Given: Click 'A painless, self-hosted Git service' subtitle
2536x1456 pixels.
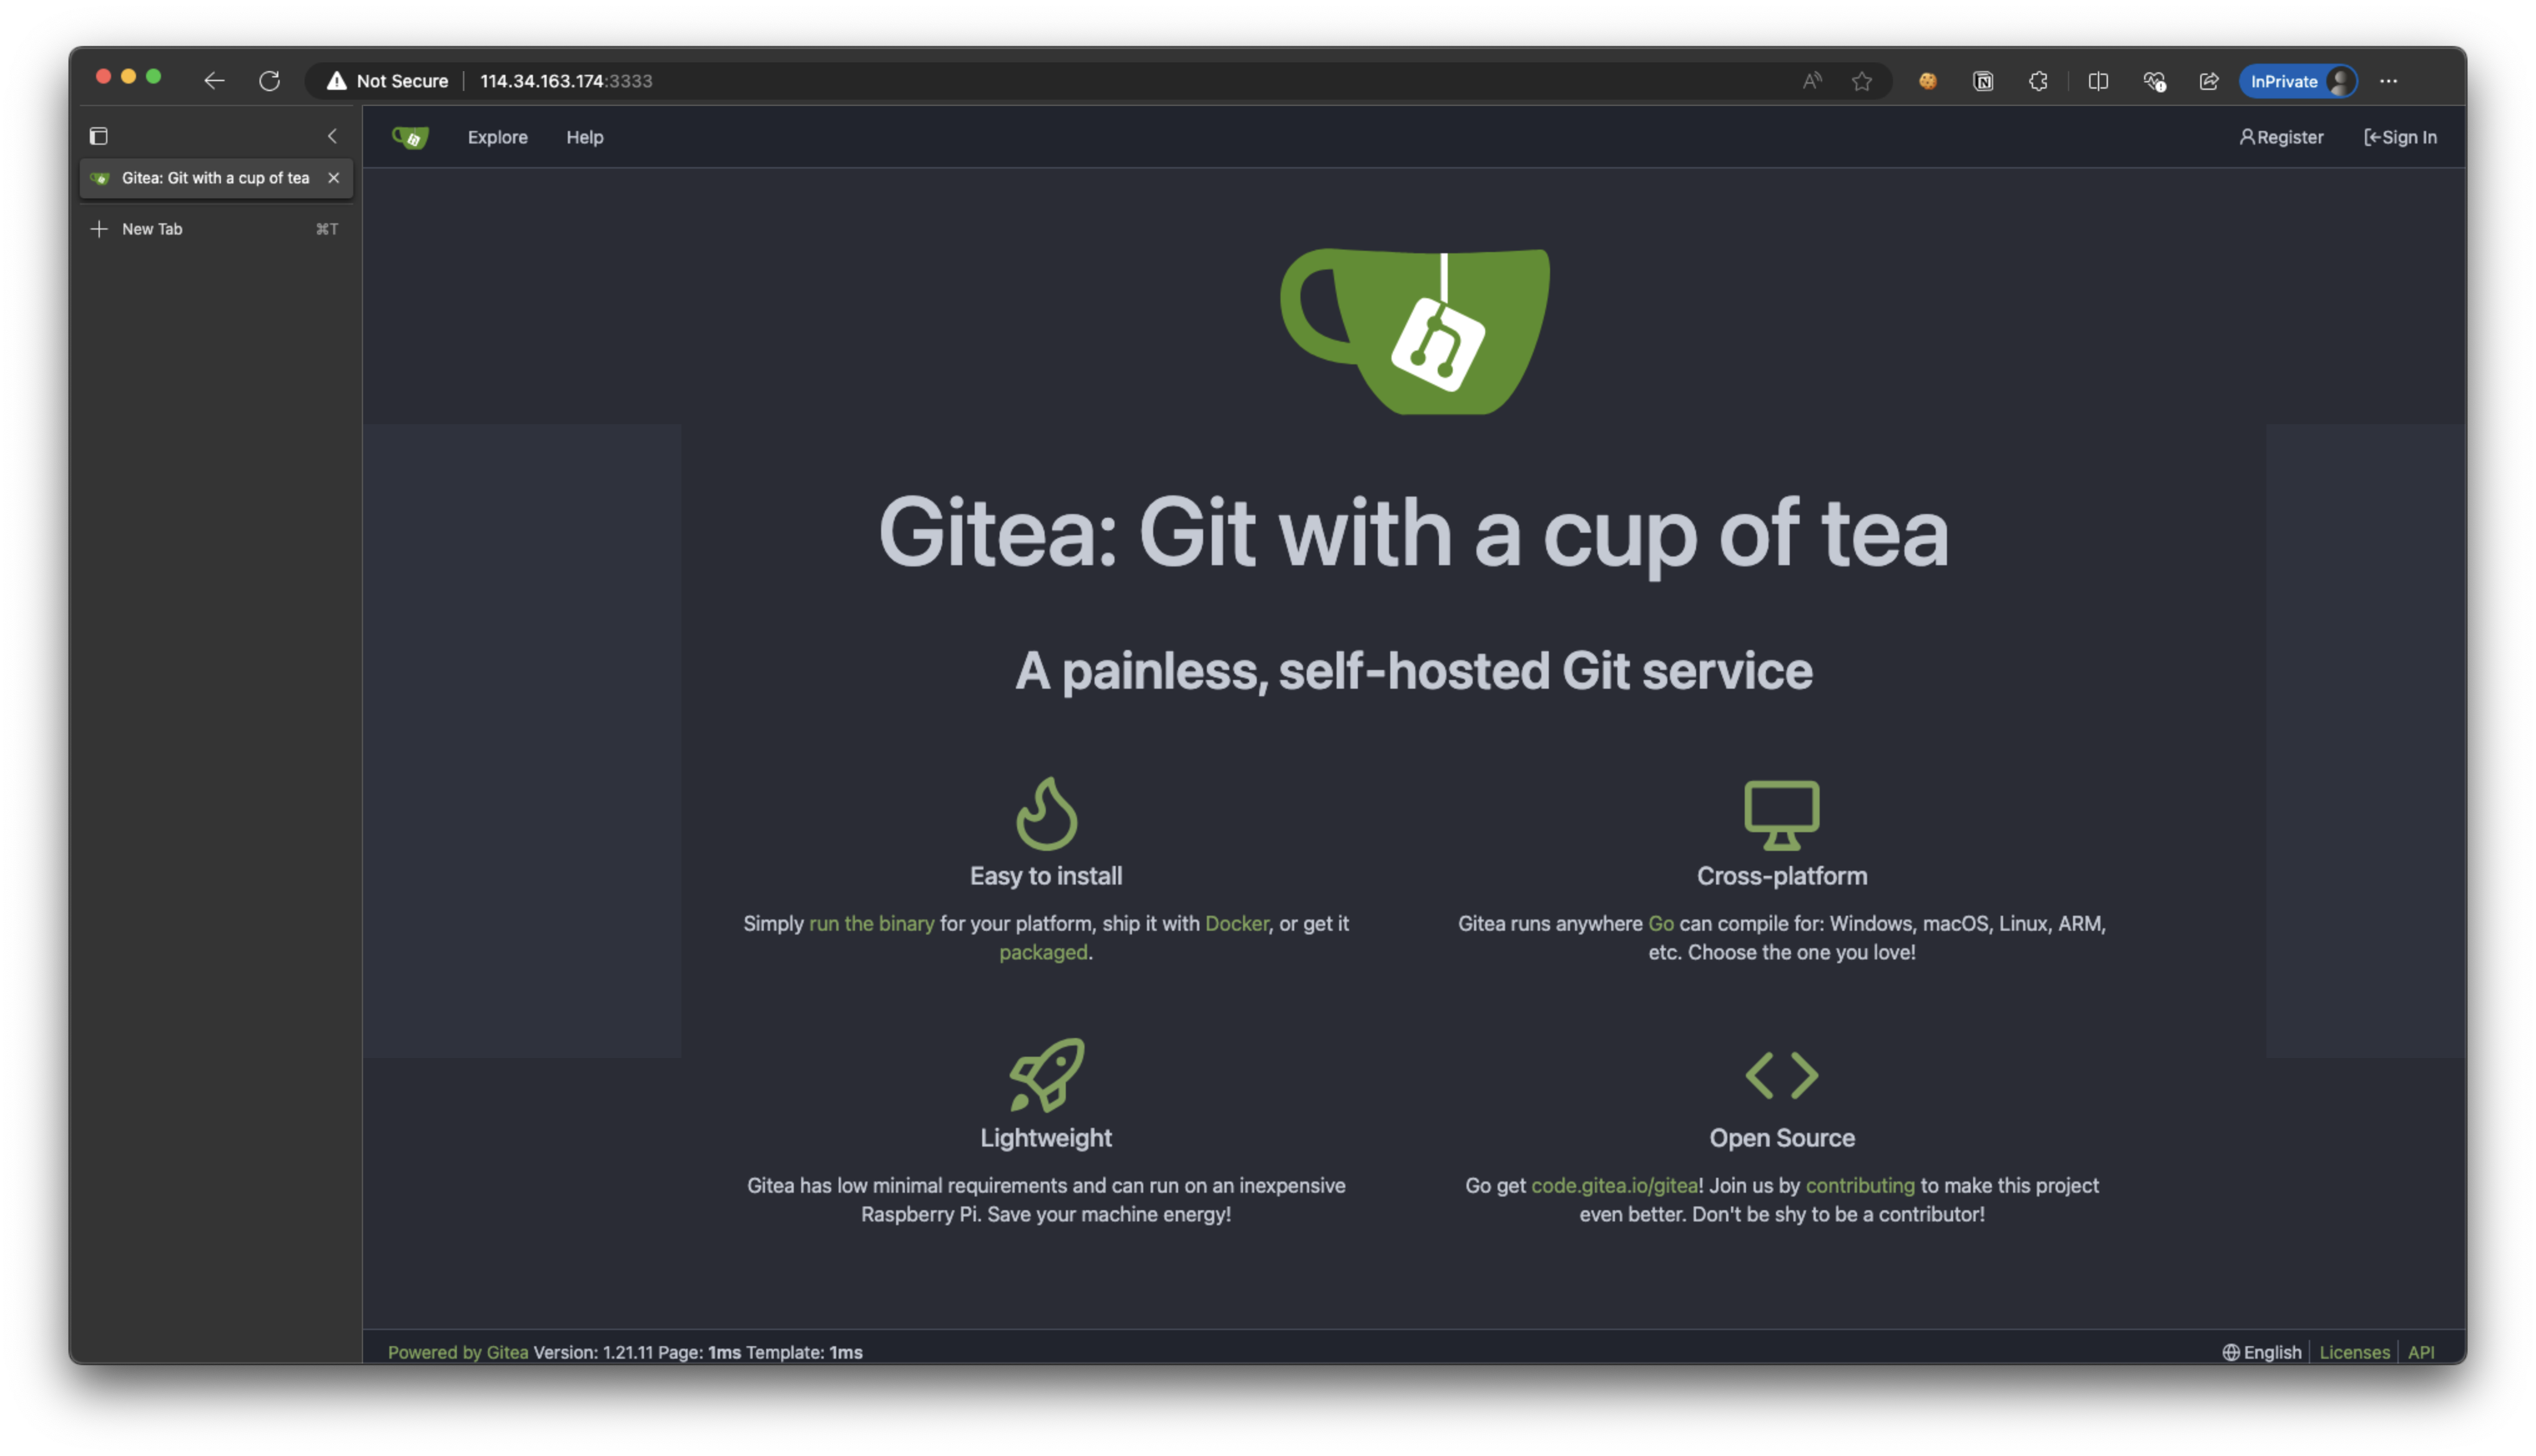Looking at the screenshot, I should tap(1414, 671).
